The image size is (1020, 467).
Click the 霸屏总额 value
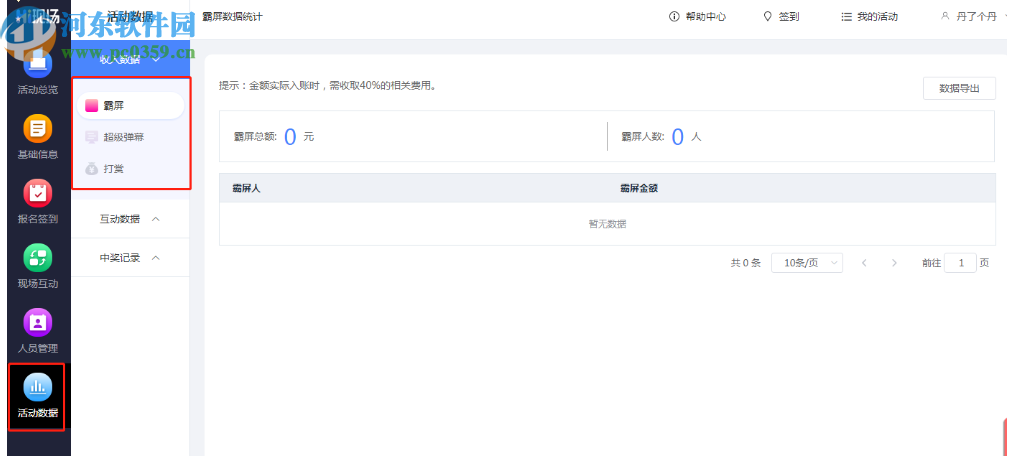290,137
